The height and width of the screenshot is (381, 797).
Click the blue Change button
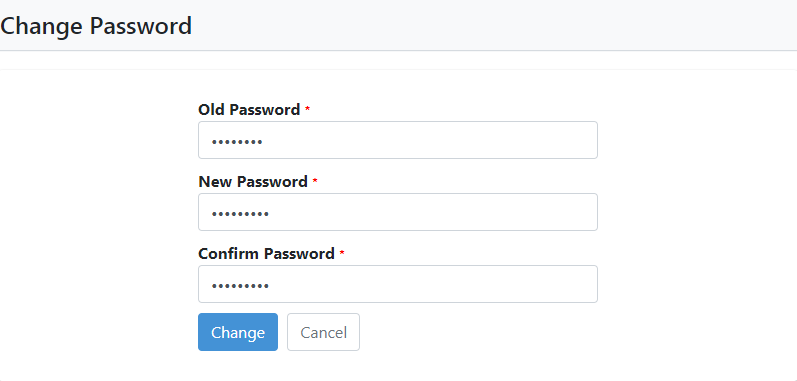(238, 332)
